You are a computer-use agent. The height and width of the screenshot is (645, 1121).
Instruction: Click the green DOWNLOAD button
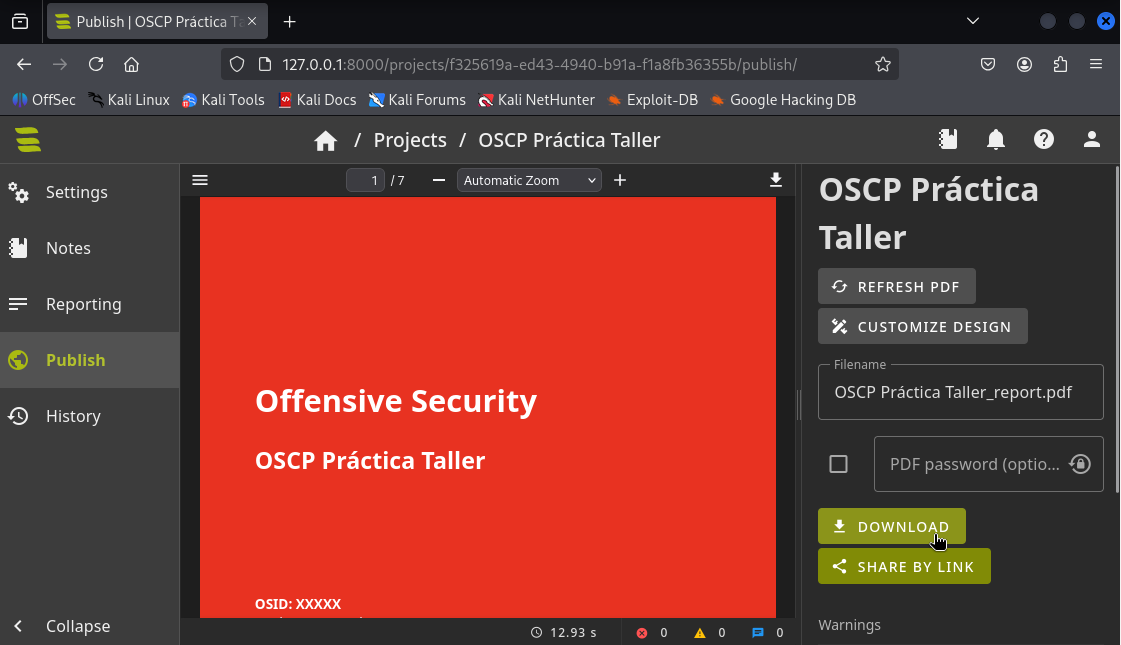pos(892,527)
